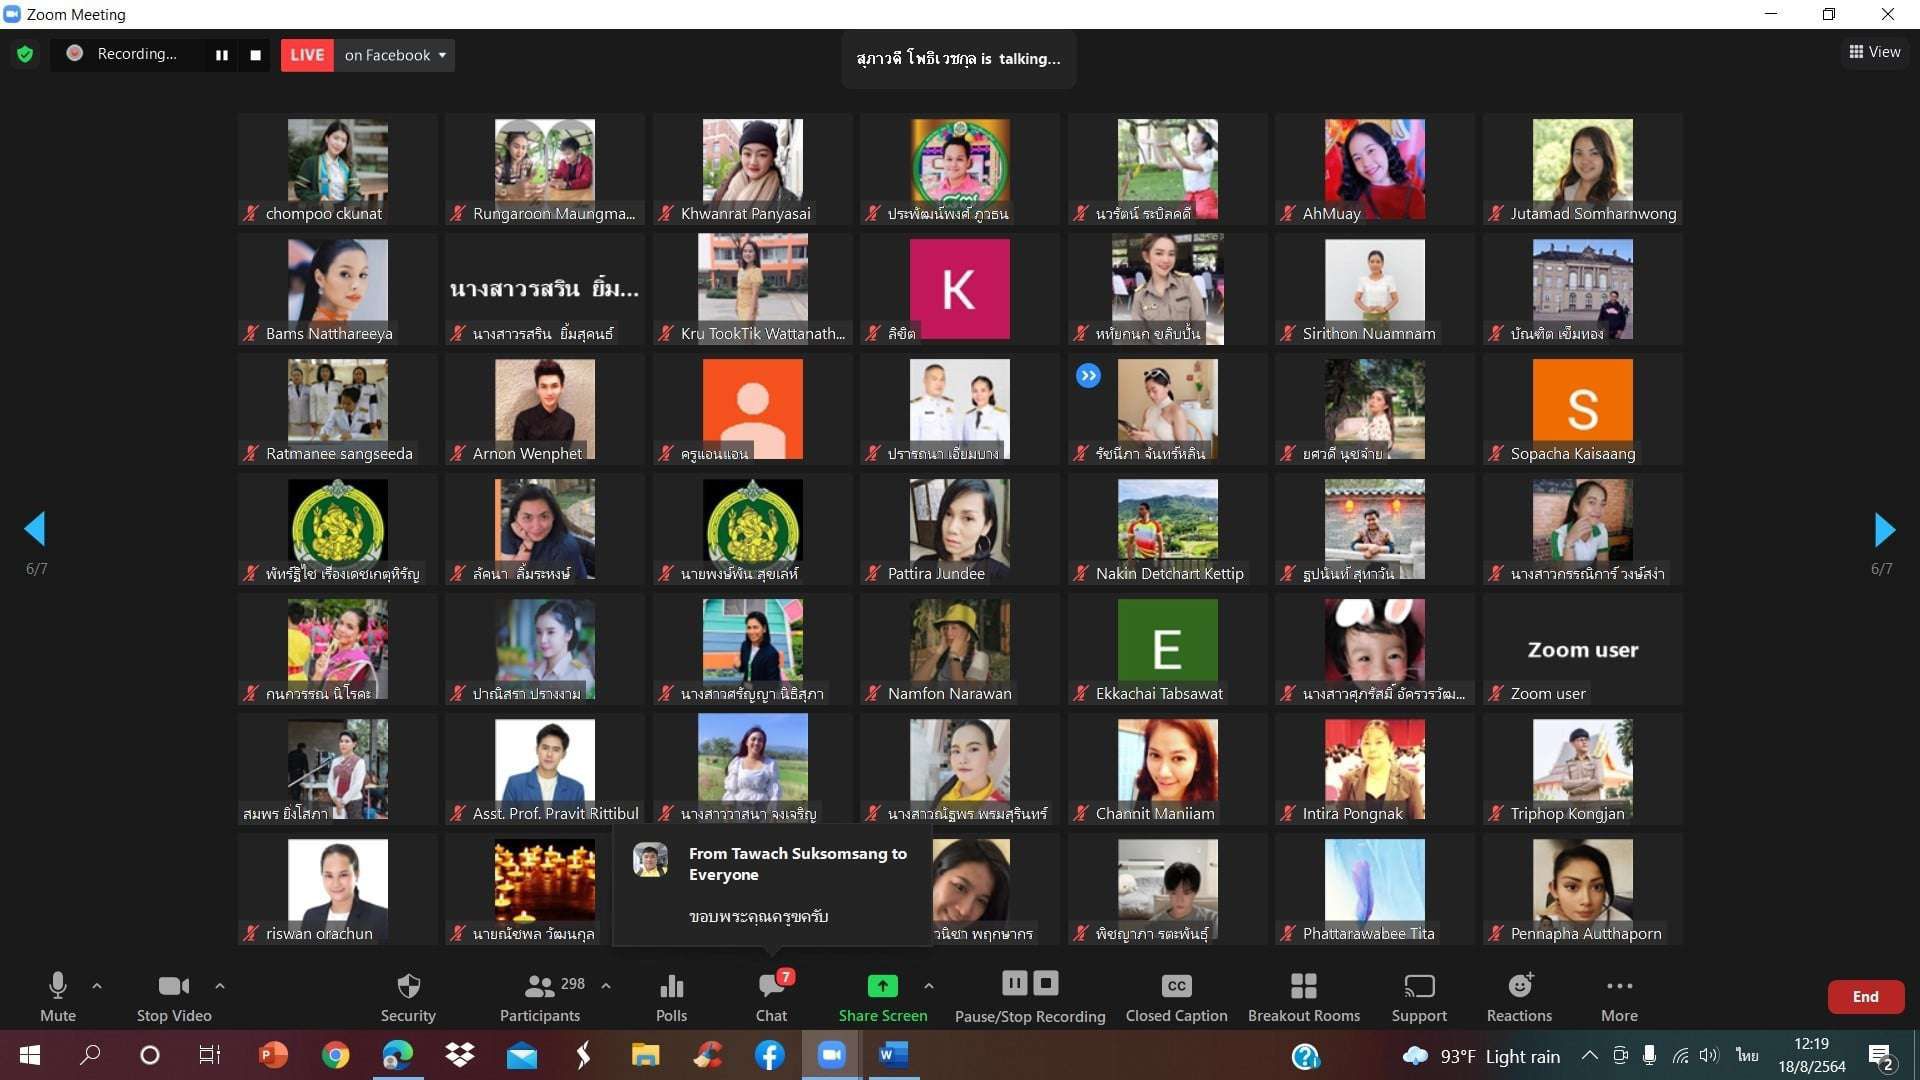
Task: Stop the camera video
Action: 174,996
